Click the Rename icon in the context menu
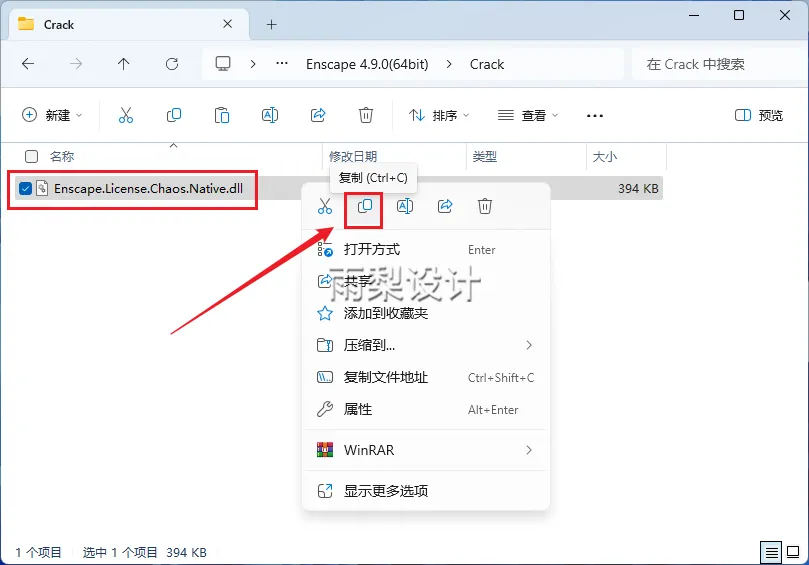 (404, 206)
